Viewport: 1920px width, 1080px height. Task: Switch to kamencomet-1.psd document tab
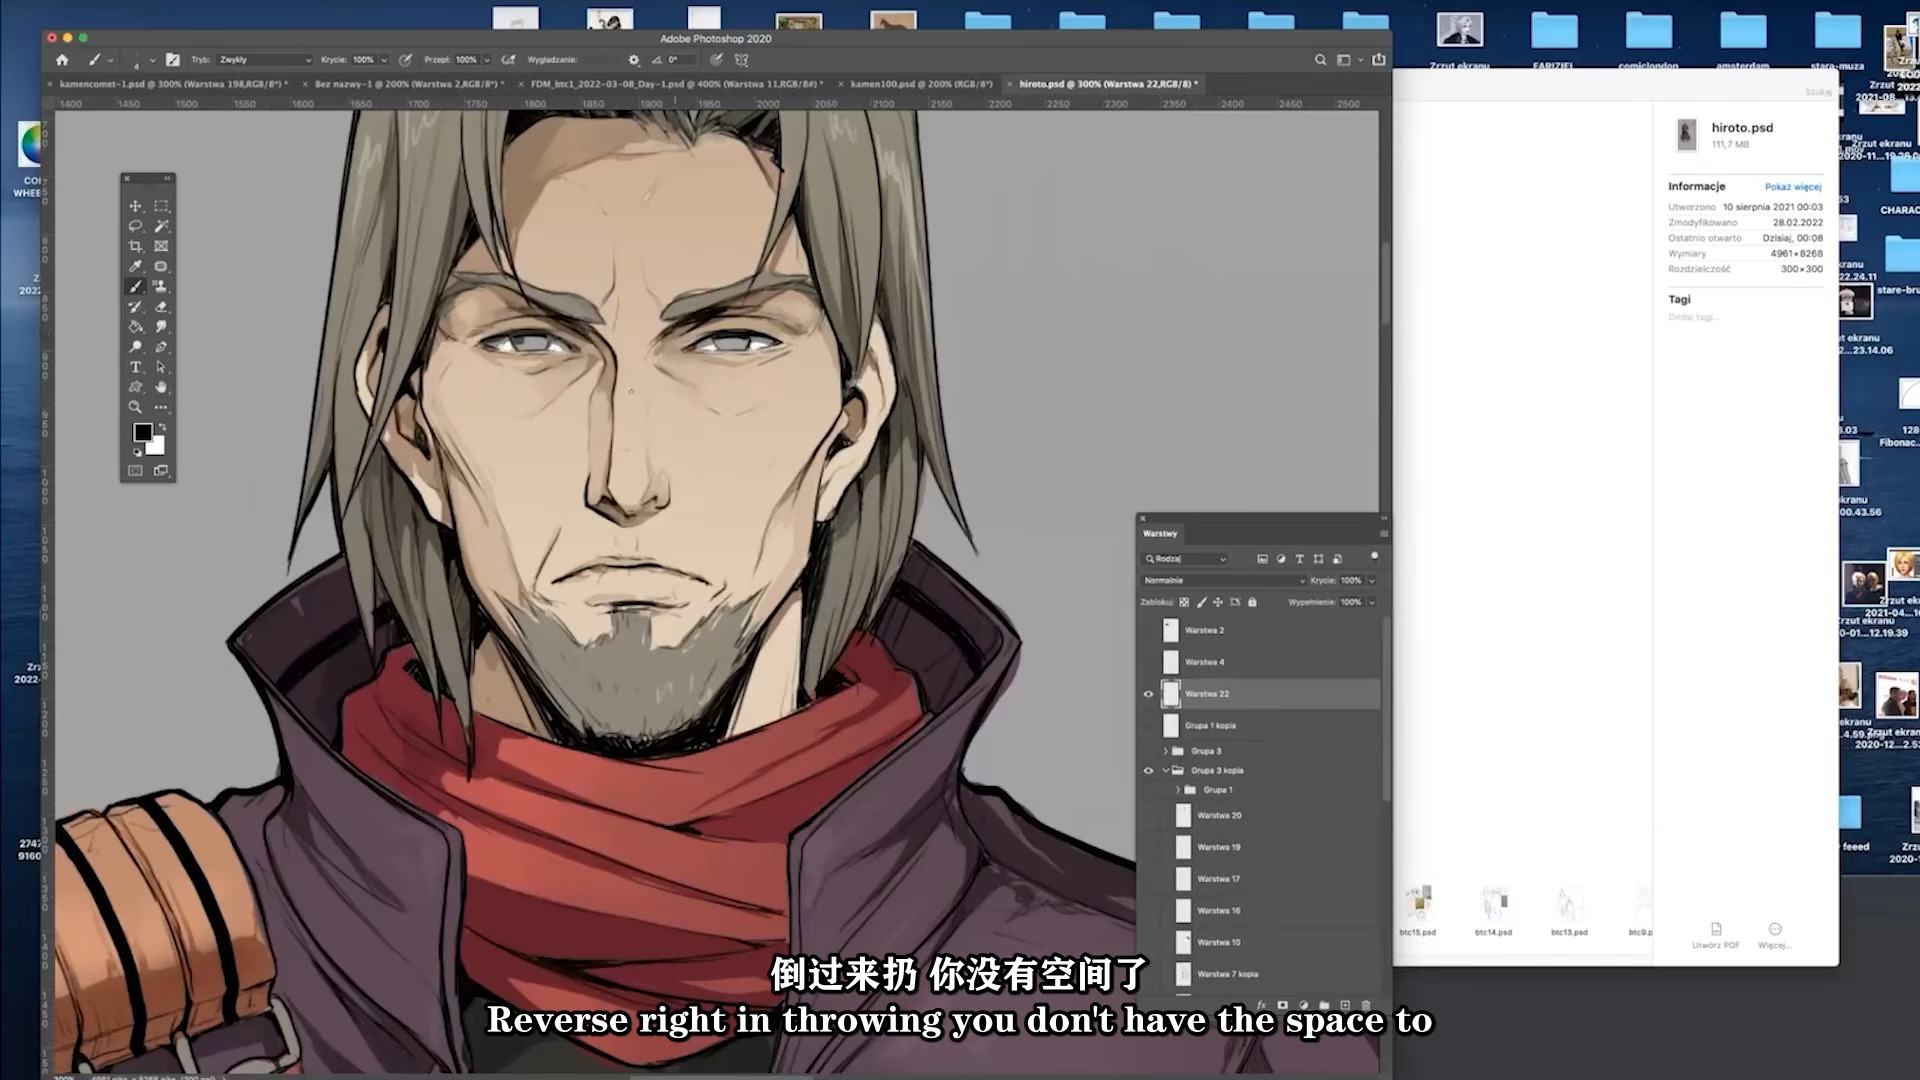(173, 84)
